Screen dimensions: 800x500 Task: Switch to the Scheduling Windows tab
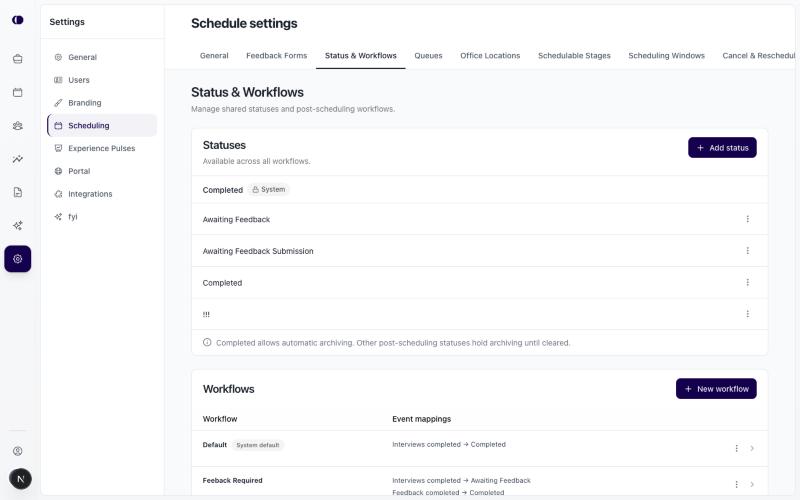click(x=666, y=56)
